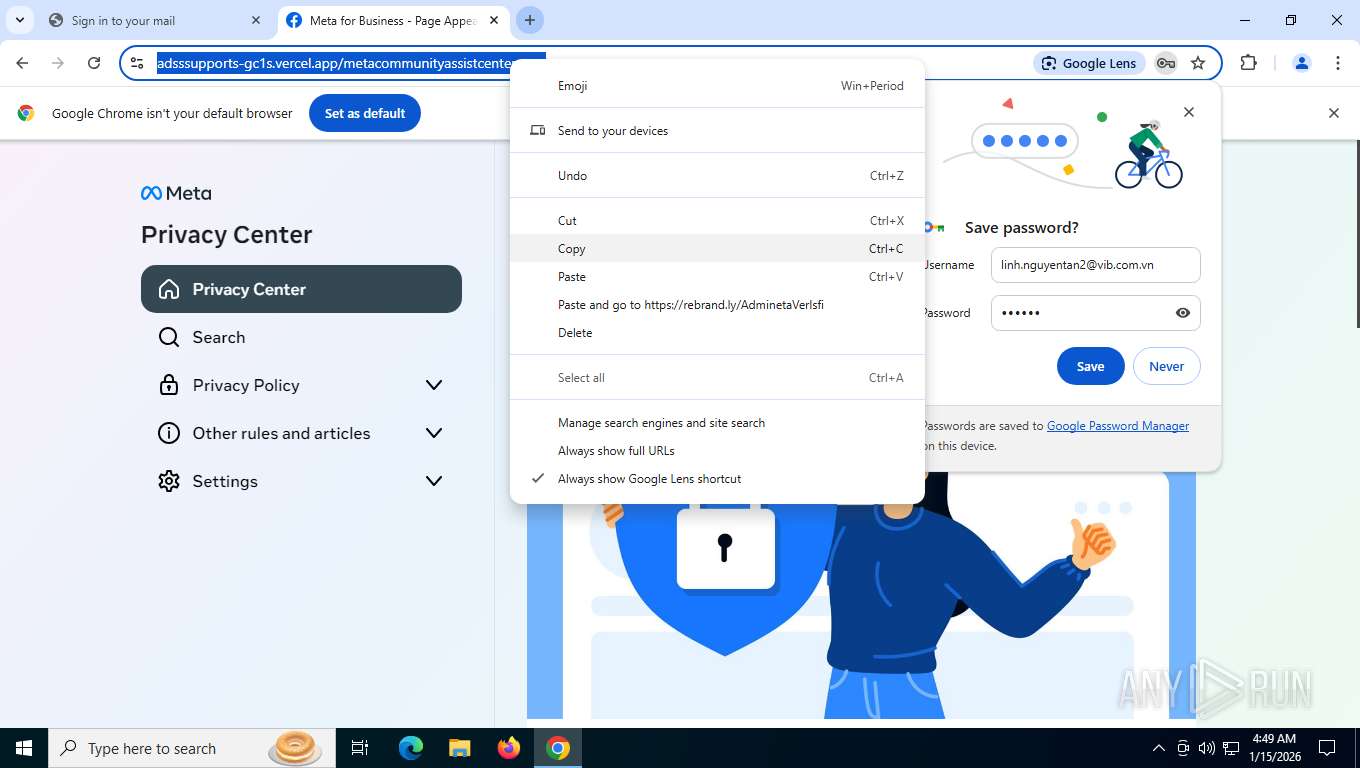Choose Paste and go to rebrand.ly link
The image size is (1360, 768).
coord(717,305)
